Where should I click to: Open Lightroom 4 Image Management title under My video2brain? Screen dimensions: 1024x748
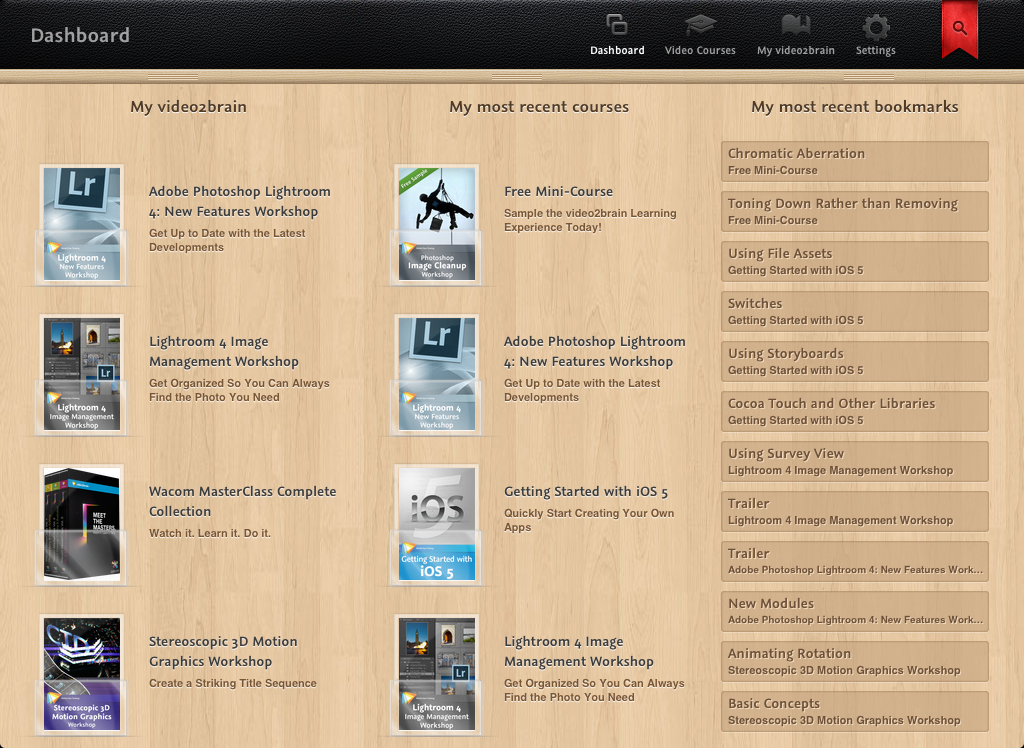coord(223,351)
